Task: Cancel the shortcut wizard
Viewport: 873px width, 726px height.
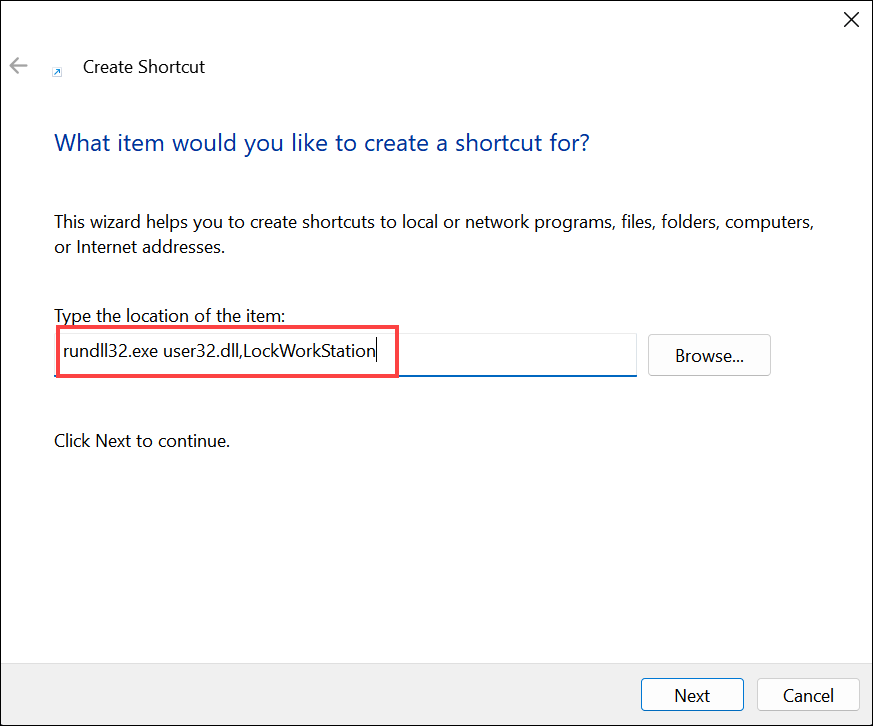Action: pos(808,696)
